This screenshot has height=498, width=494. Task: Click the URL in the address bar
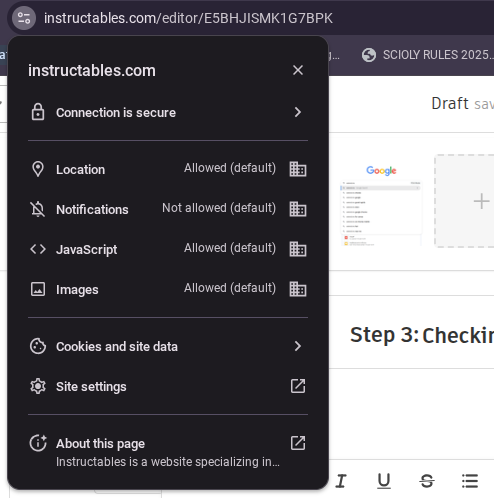point(188,18)
